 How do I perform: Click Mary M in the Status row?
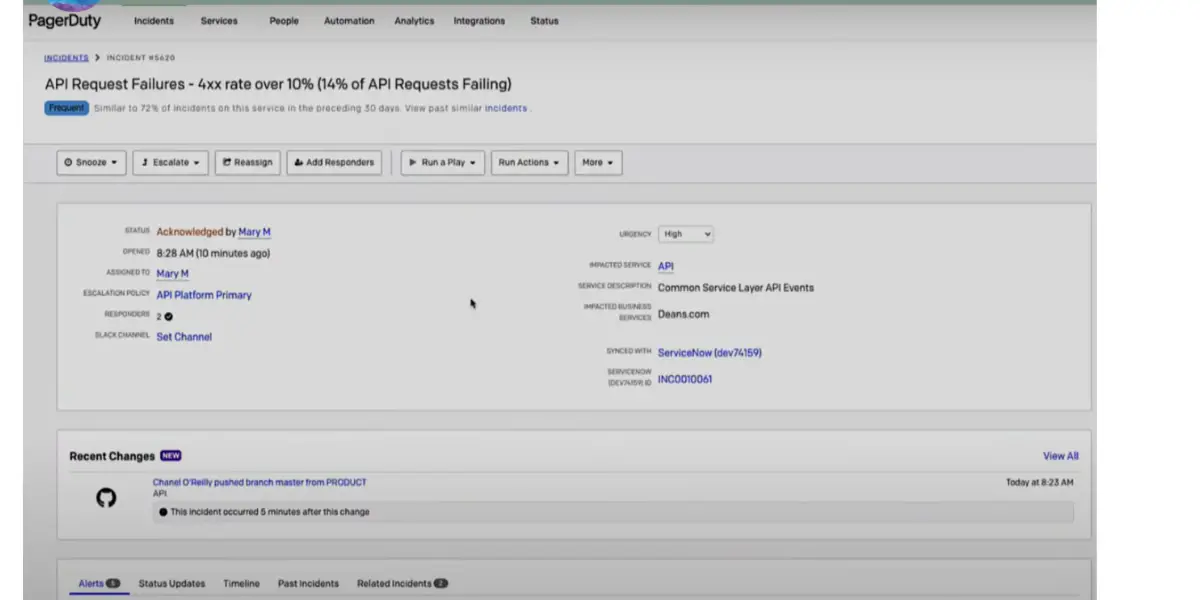pos(254,232)
